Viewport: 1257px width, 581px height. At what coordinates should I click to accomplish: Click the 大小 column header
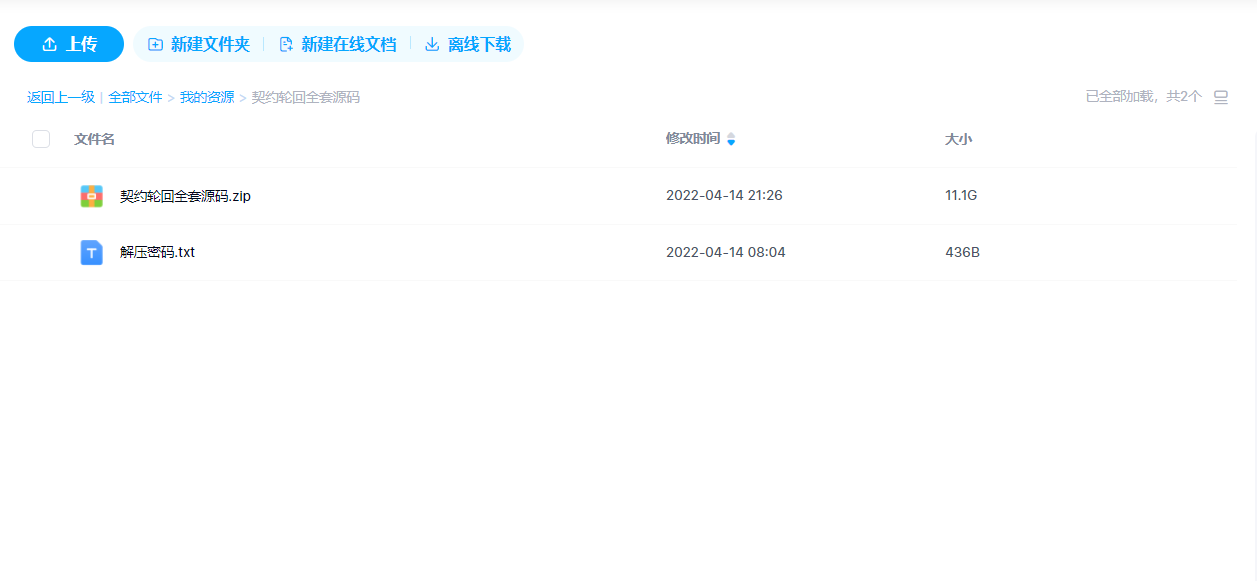click(959, 139)
